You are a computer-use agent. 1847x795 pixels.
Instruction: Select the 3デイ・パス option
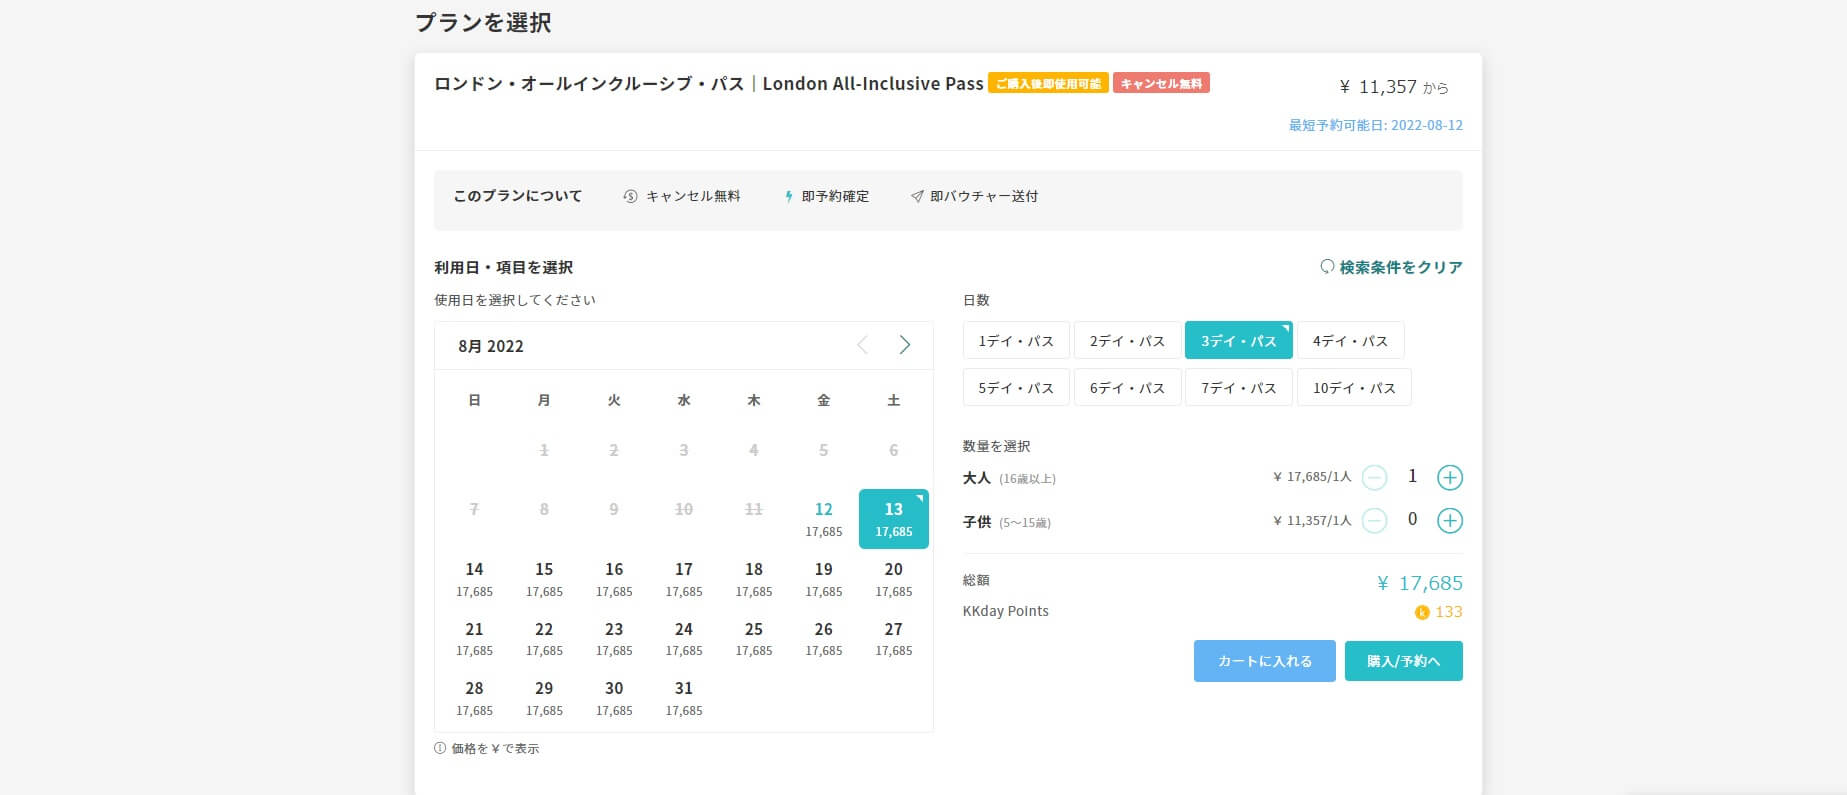click(1239, 341)
